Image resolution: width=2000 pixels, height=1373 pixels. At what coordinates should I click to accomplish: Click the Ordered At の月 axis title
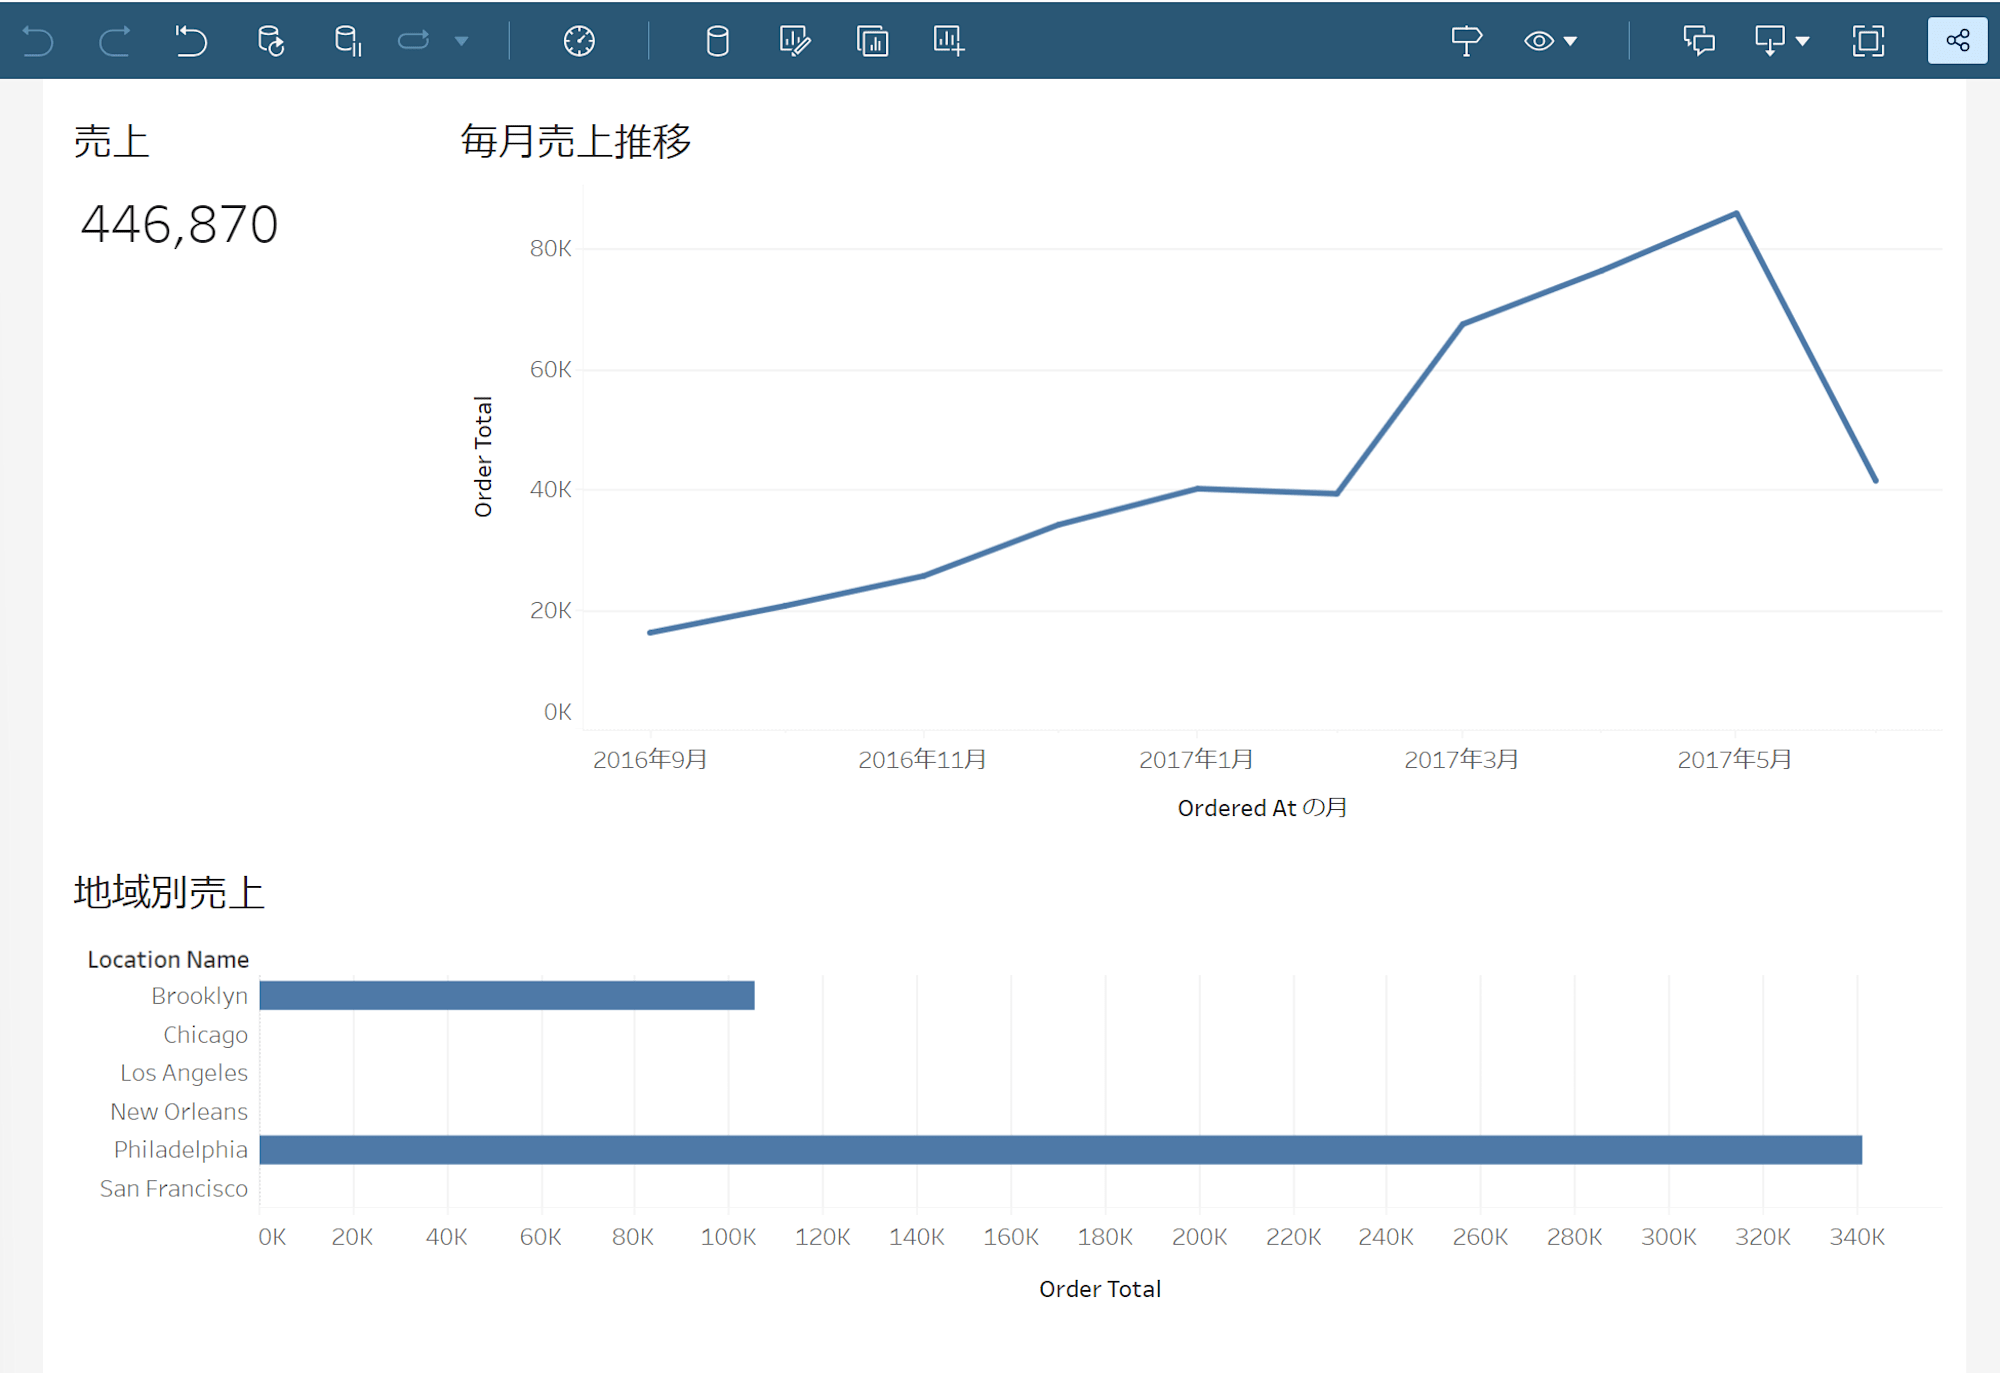click(x=1262, y=808)
